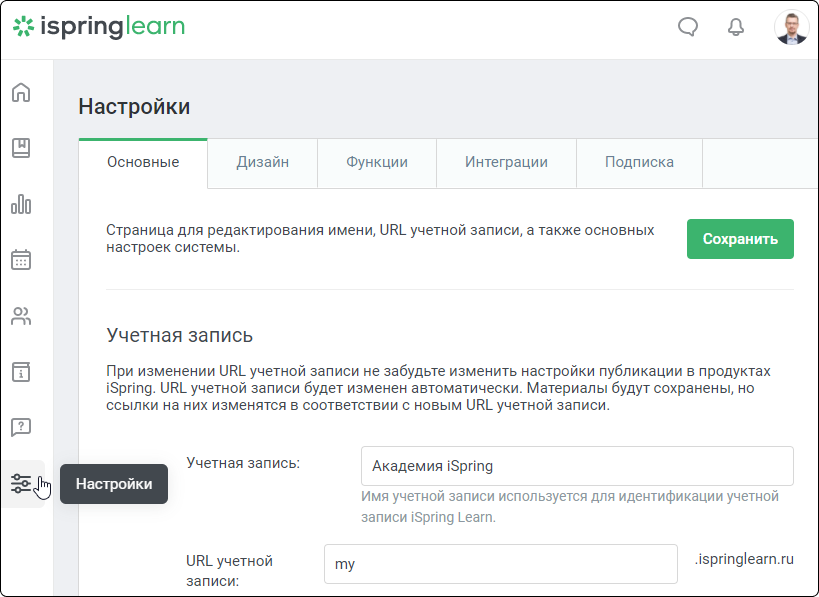This screenshot has height=597, width=819.
Task: Click the 'URL учетной записи:' field label
Action: (x=229, y=570)
